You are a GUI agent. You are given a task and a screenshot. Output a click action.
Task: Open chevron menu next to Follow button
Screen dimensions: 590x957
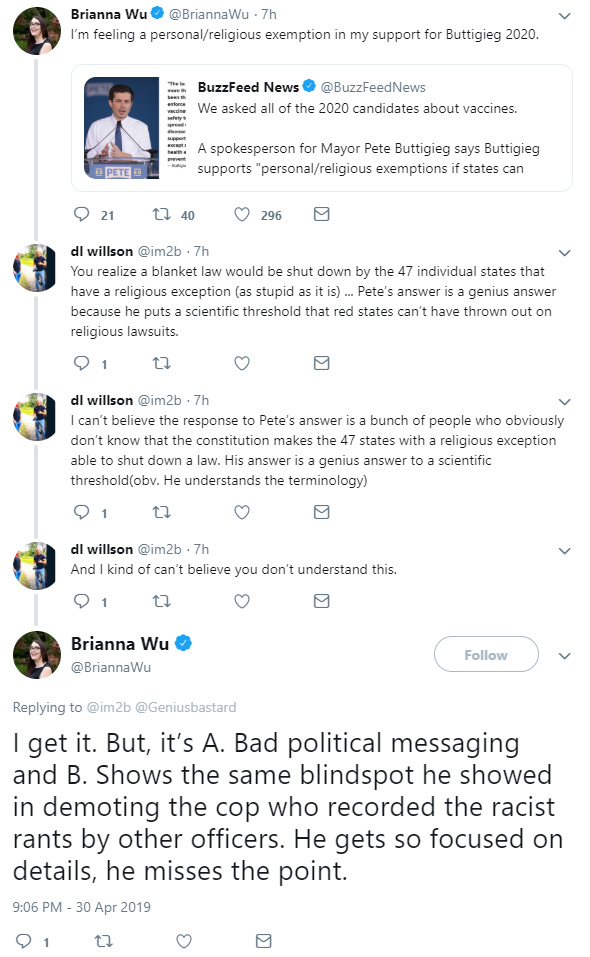point(565,655)
